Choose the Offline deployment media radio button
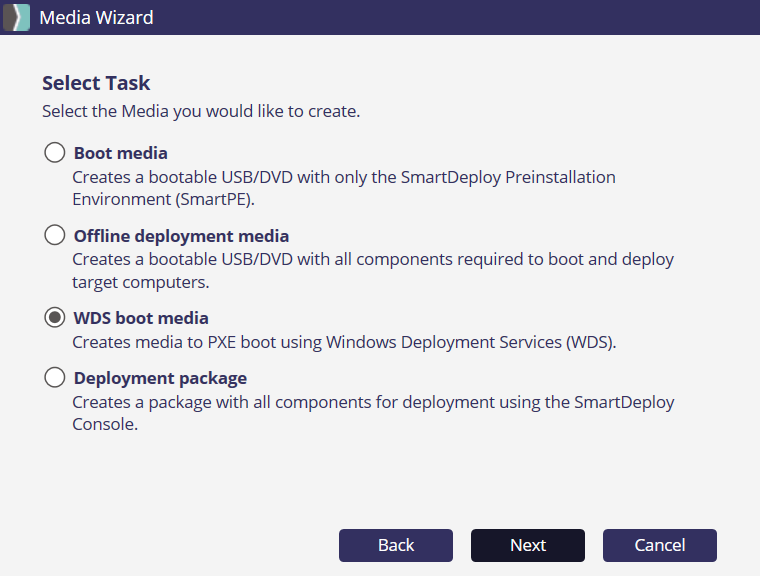Viewport: 760px width, 576px height. coord(54,236)
